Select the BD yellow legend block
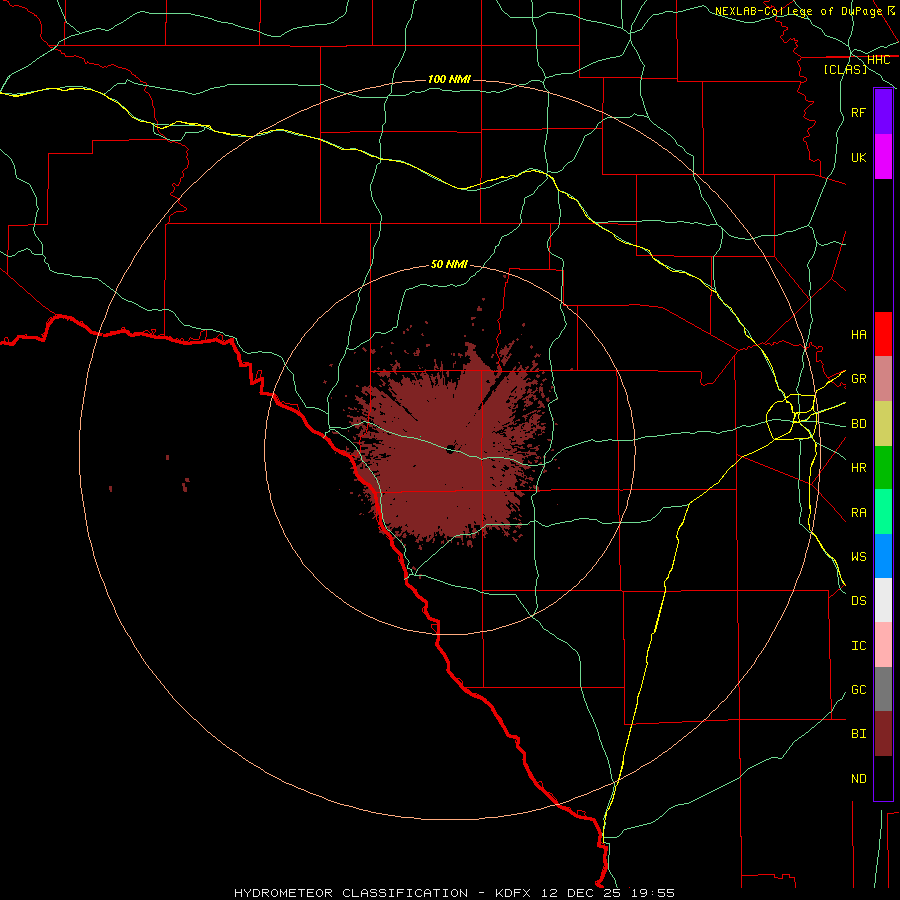The width and height of the screenshot is (900, 900). pos(883,424)
